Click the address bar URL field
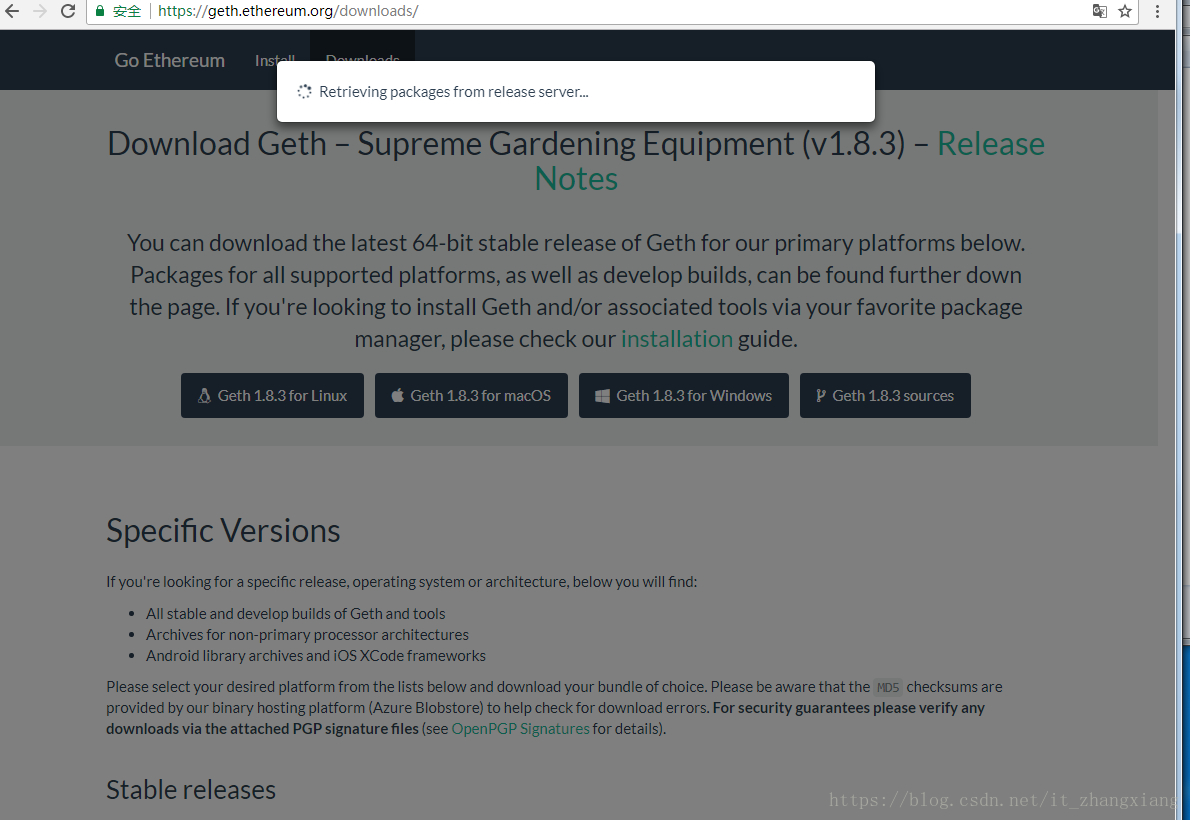The image size is (1190, 820). coord(612,11)
